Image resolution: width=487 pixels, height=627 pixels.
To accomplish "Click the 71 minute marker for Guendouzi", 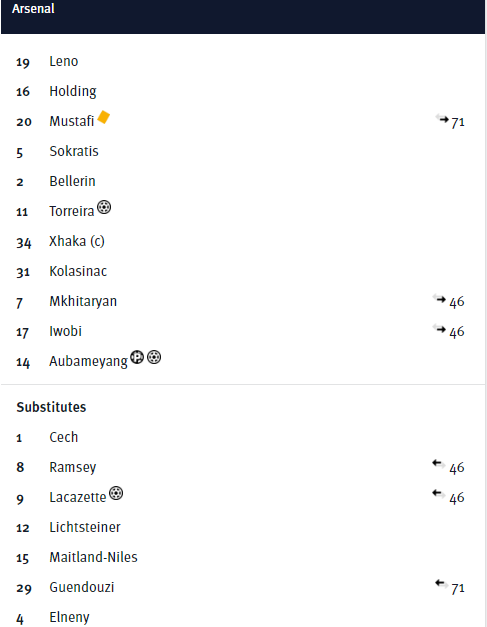I will pos(458,588).
